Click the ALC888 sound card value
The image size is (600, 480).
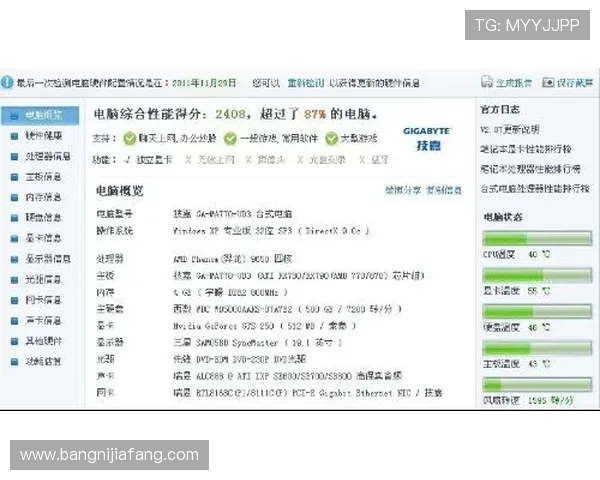[287, 376]
